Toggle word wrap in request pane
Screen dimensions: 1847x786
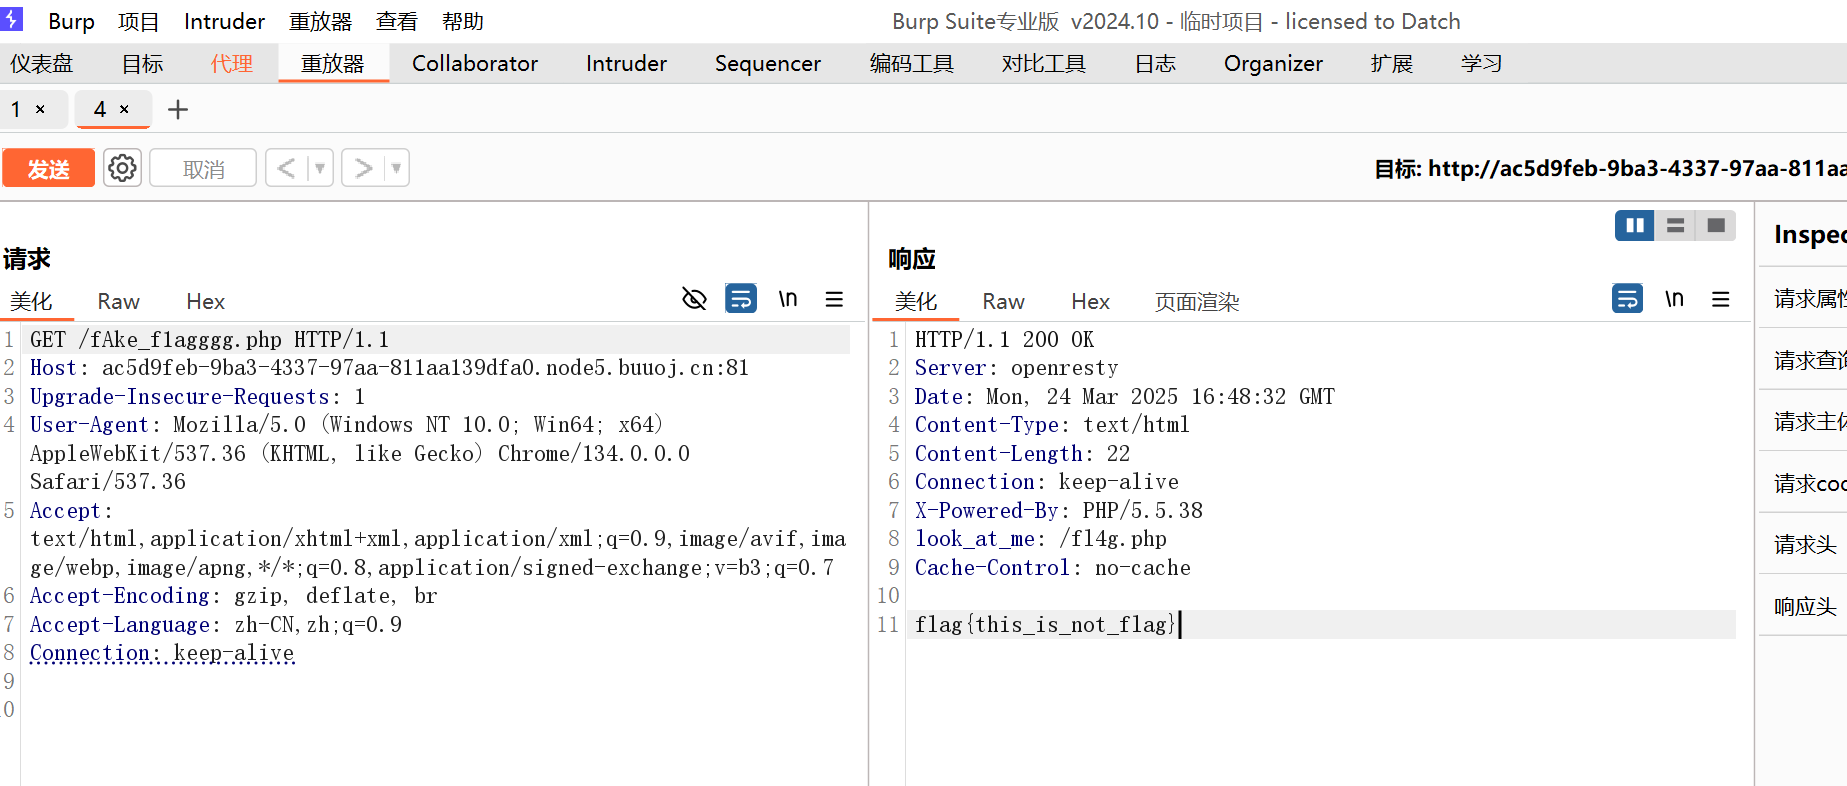(x=740, y=299)
